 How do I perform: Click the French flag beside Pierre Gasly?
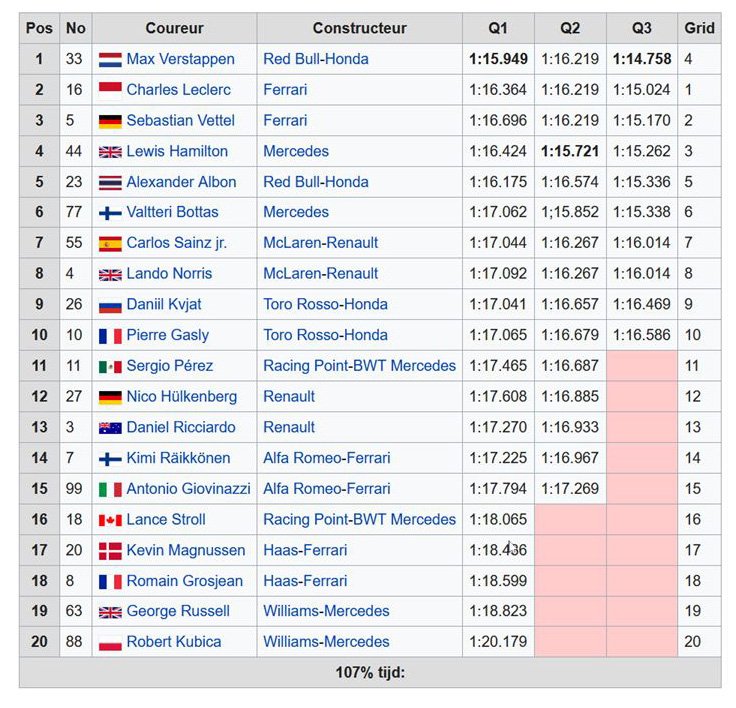coord(110,336)
